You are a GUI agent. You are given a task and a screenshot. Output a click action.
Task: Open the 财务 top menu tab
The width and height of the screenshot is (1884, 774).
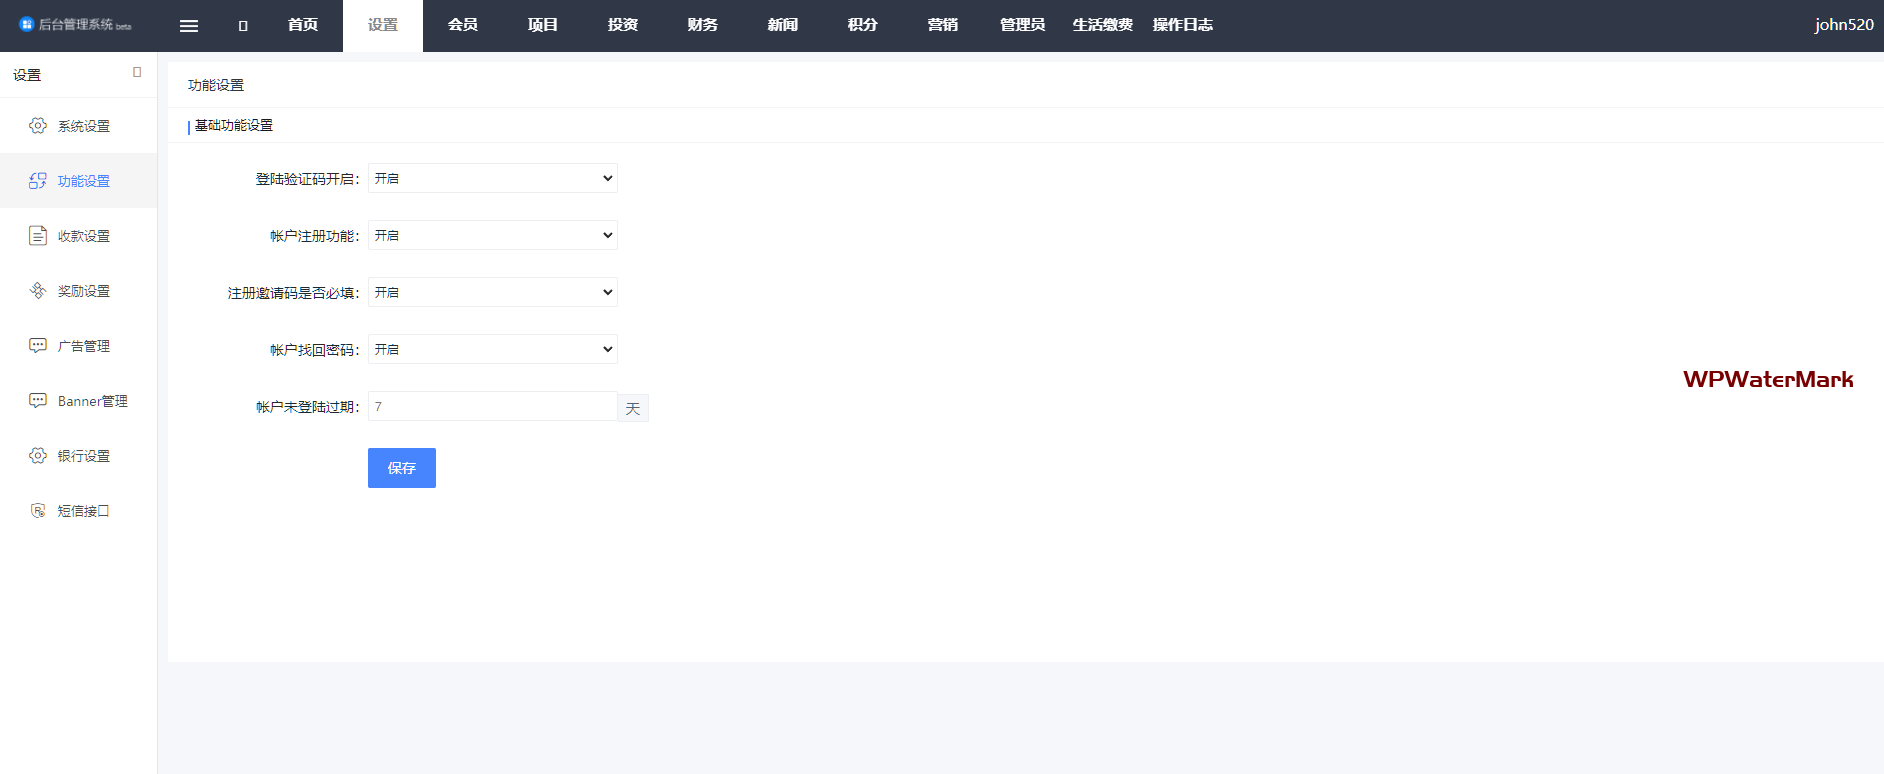tap(702, 25)
